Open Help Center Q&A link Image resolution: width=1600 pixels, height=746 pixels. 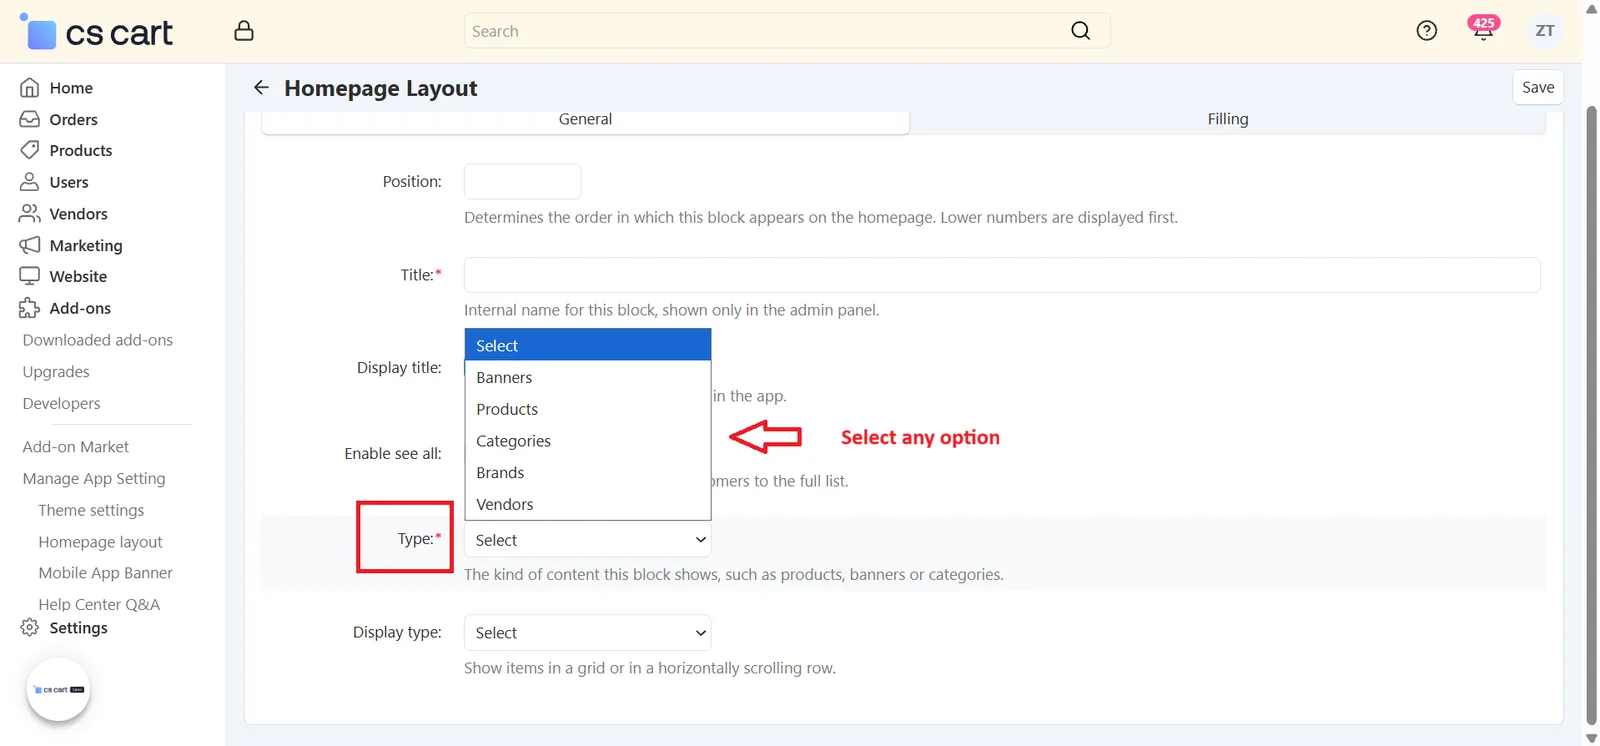click(99, 604)
